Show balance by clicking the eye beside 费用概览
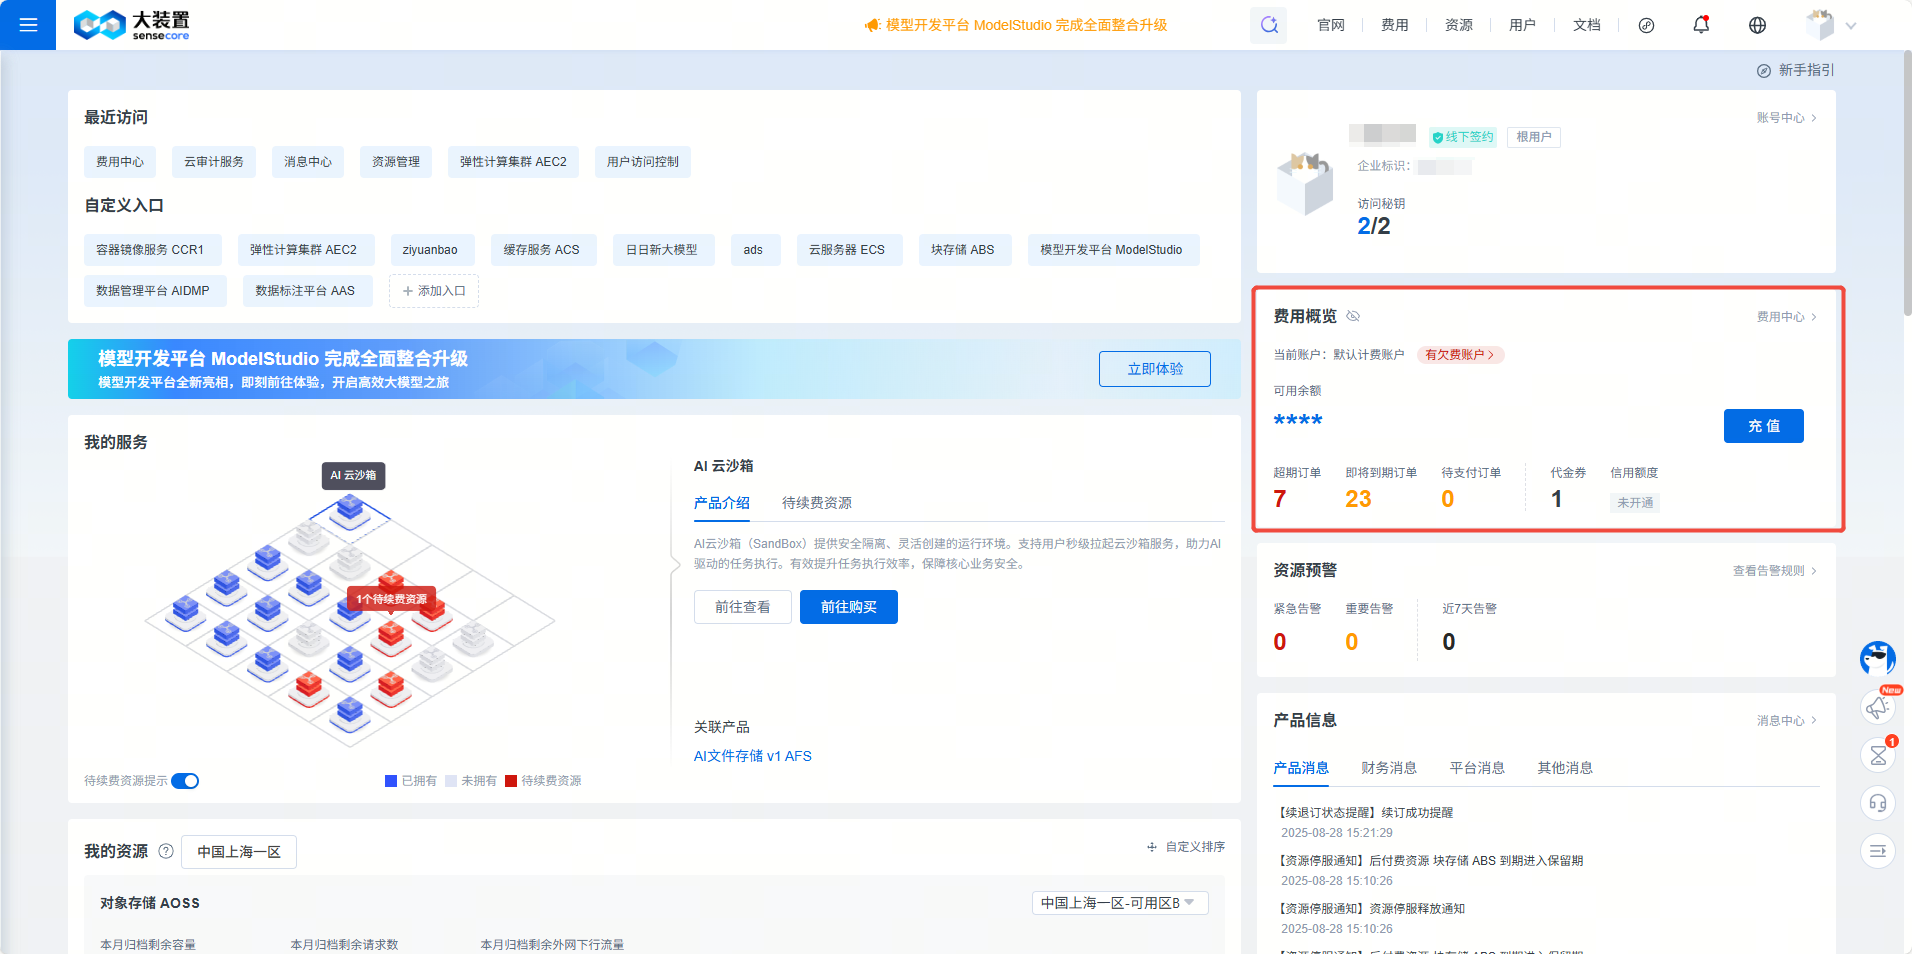The image size is (1912, 954). coord(1354,315)
